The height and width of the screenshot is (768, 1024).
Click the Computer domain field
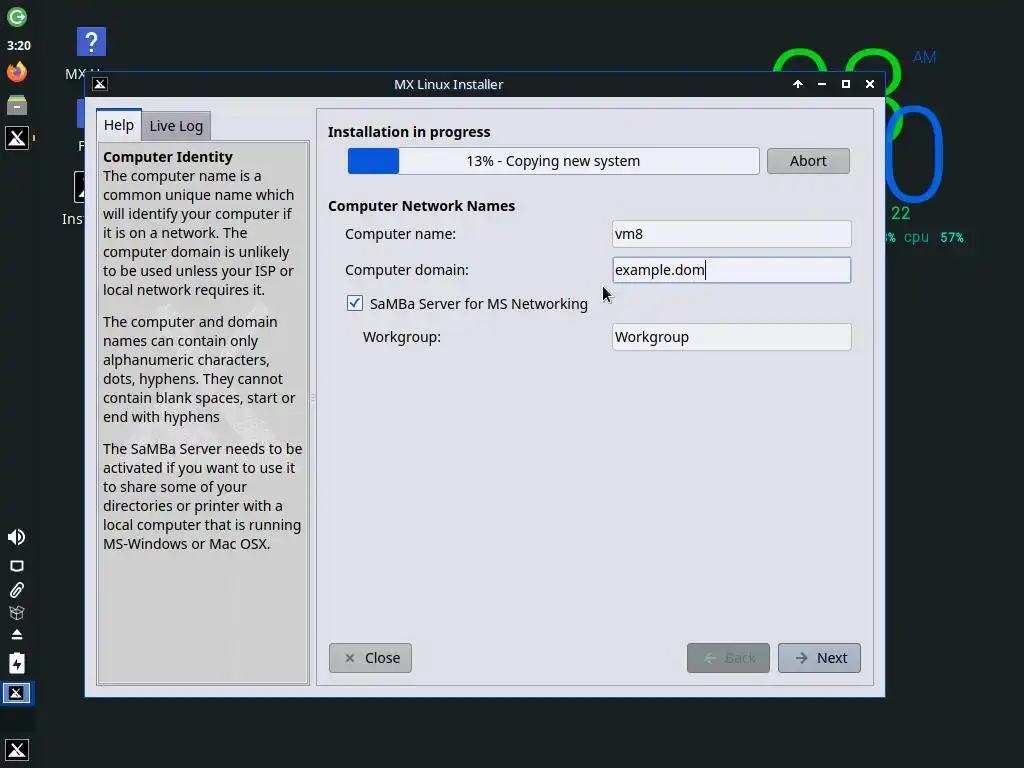coord(731,270)
